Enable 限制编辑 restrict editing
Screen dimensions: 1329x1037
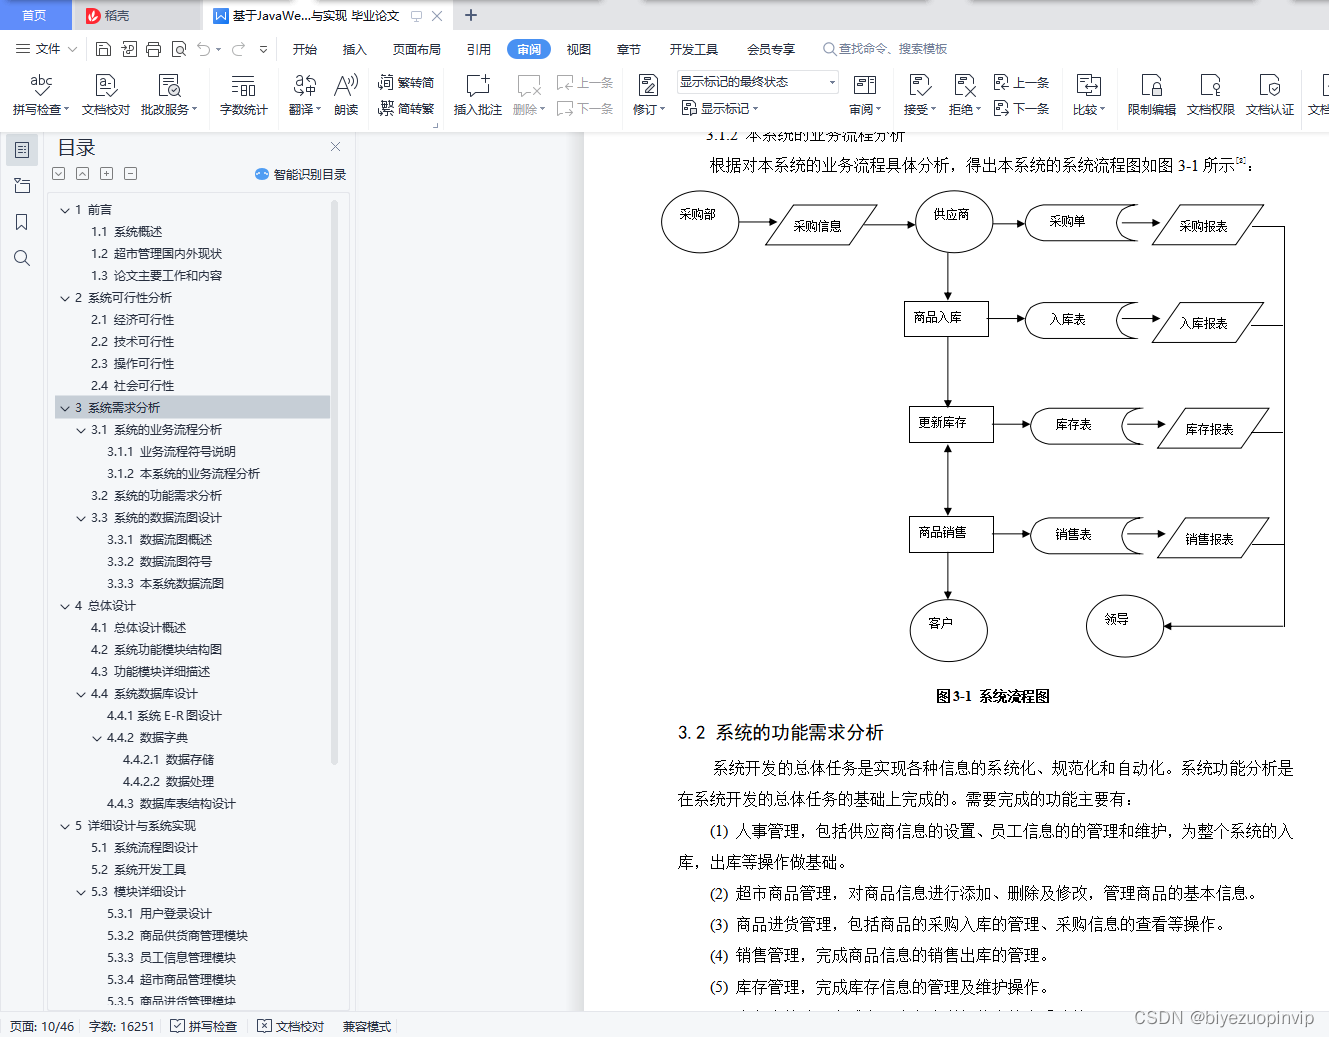1149,95
